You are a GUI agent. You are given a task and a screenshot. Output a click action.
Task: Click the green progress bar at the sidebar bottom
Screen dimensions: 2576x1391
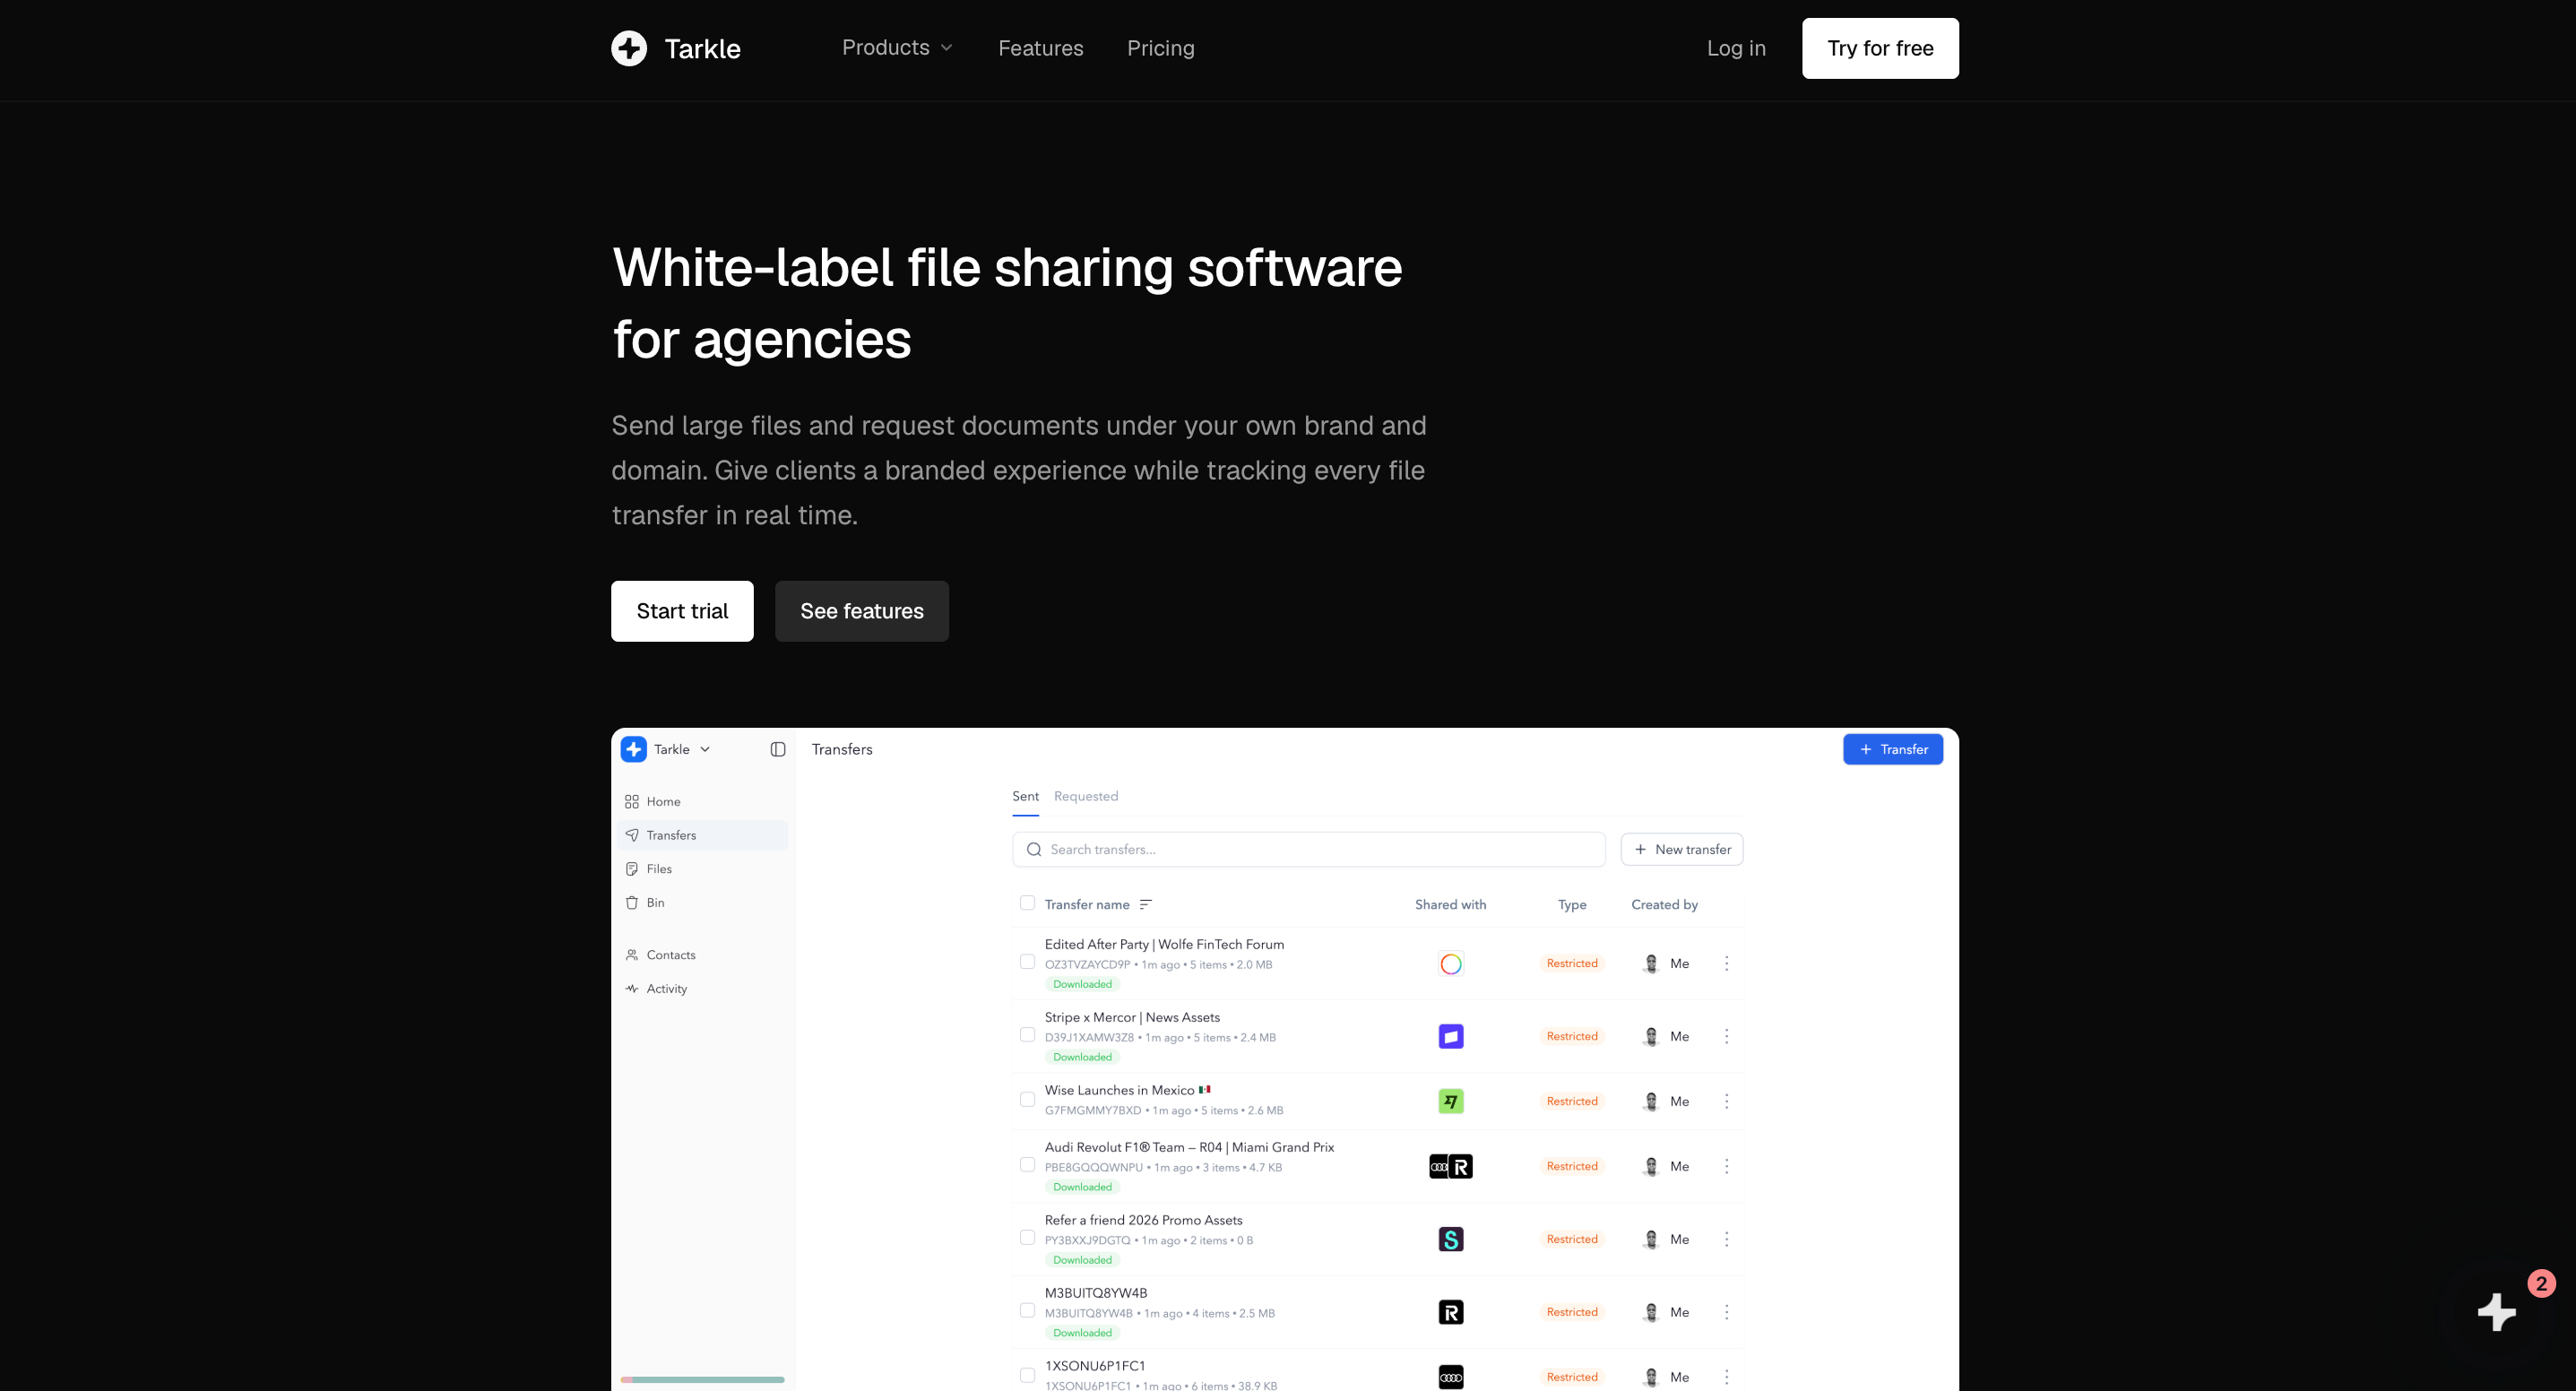702,1379
